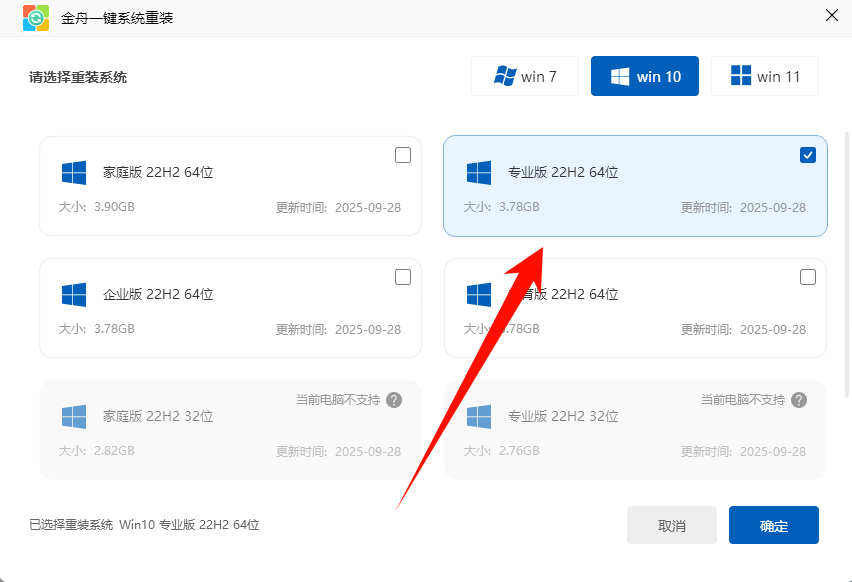Click the Windows logo on 家庭版 22H2 32位 card
This screenshot has height=582, width=852.
pyautogui.click(x=72, y=415)
